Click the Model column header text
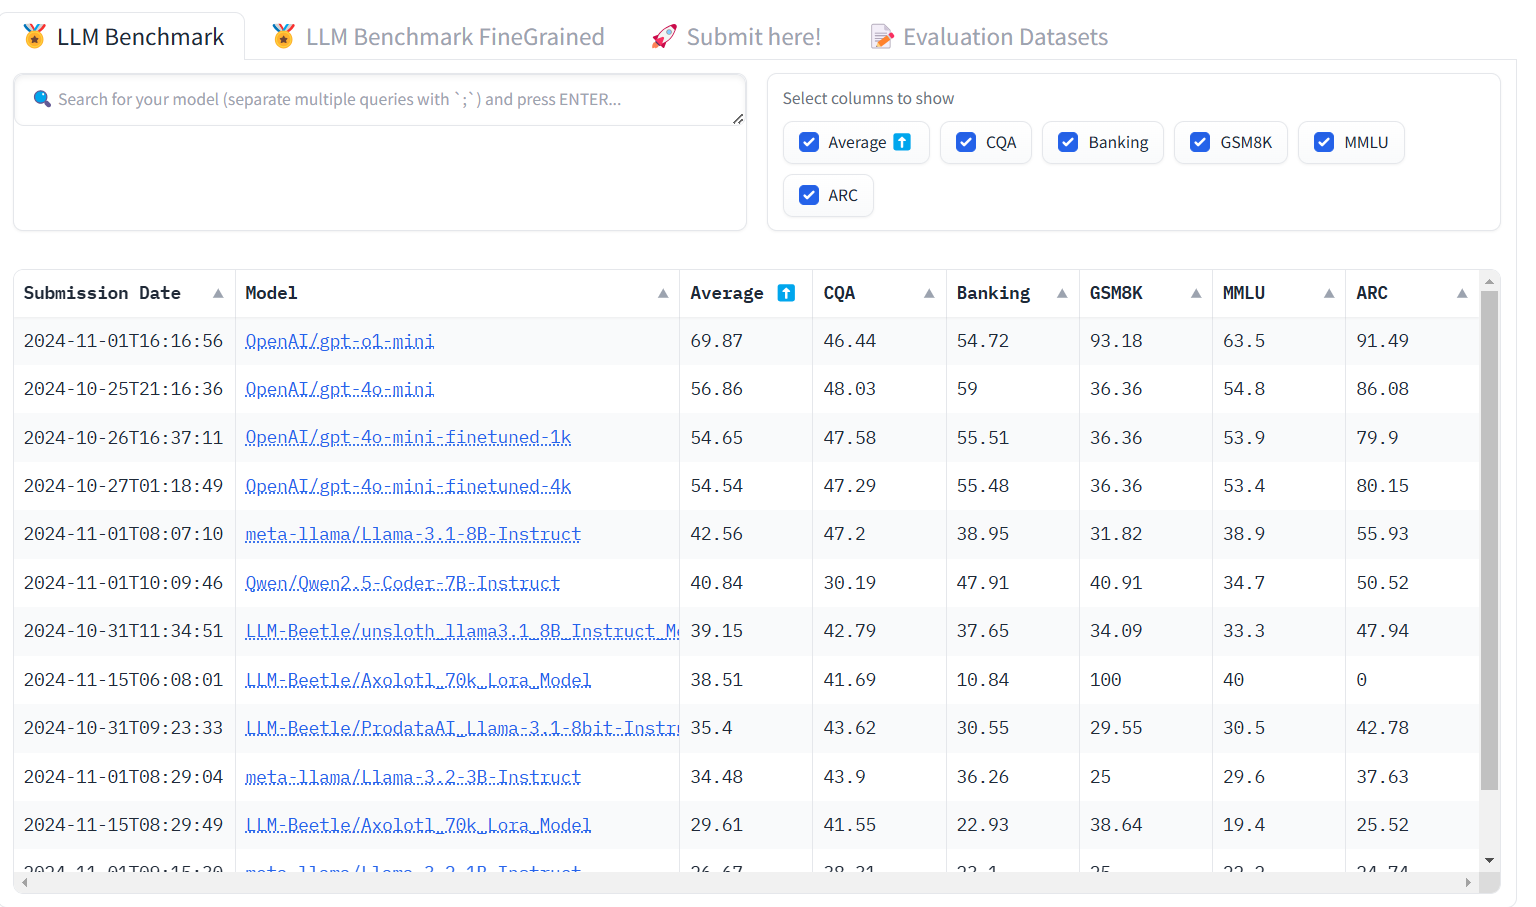The height and width of the screenshot is (907, 1536). point(271,293)
